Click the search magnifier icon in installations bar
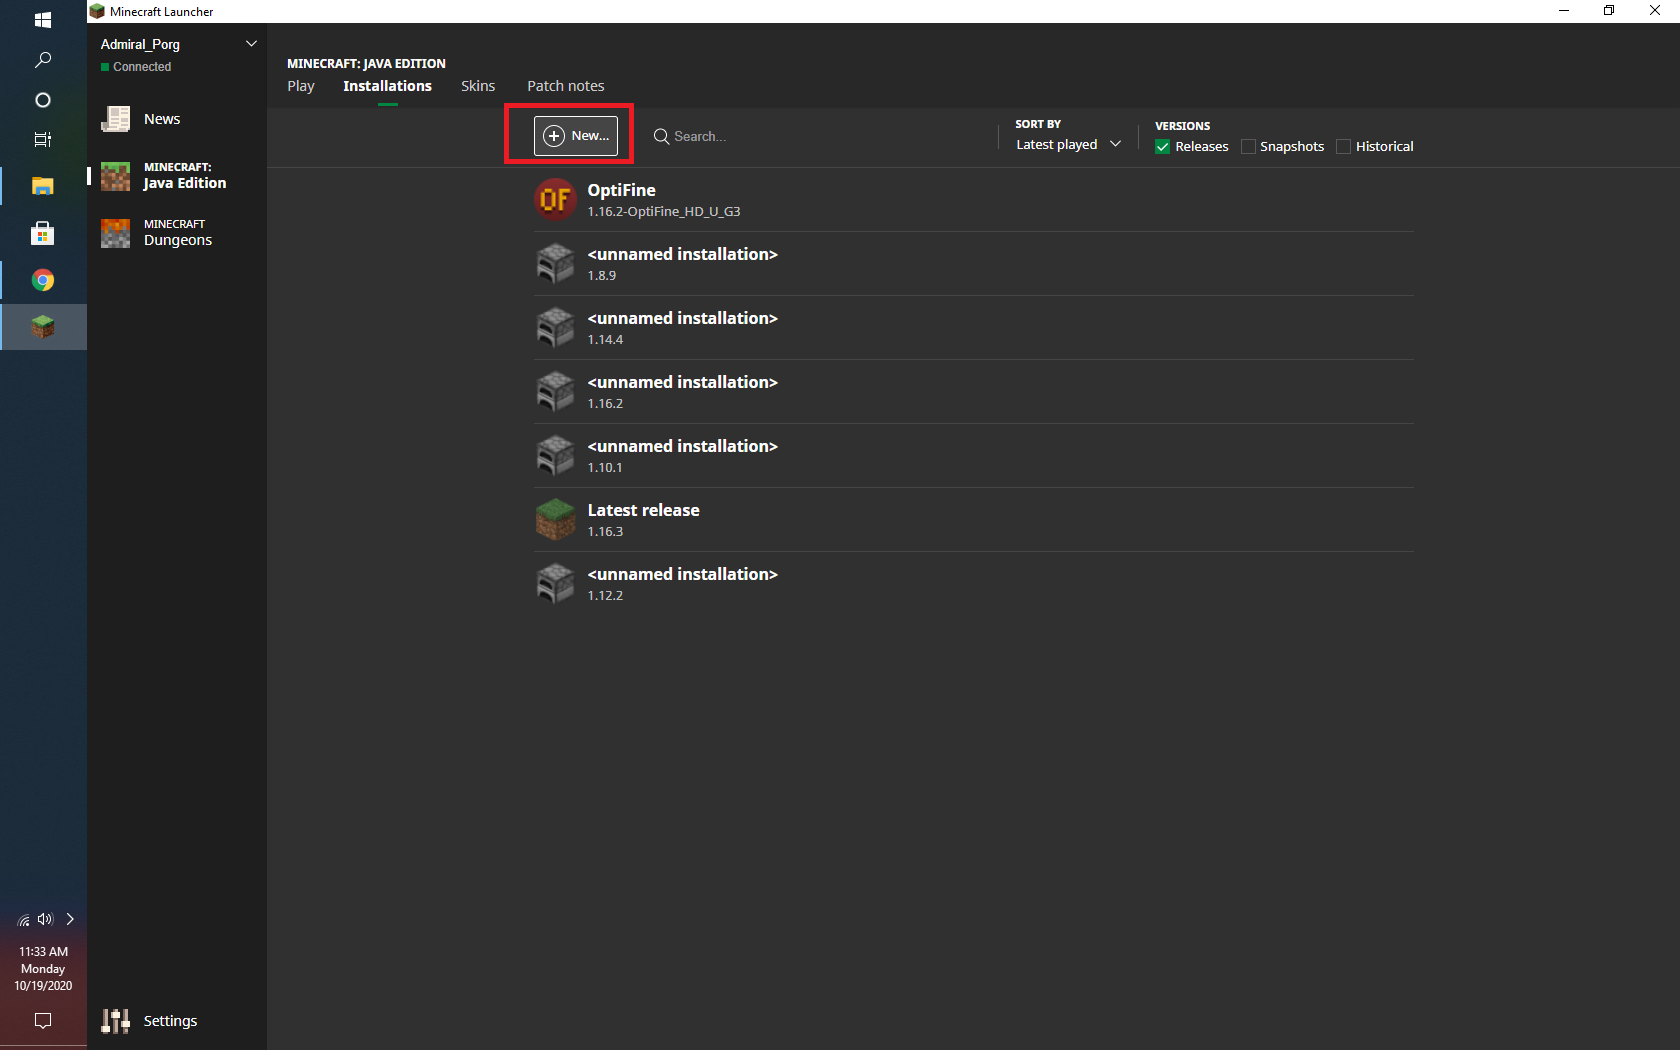Image resolution: width=1680 pixels, height=1050 pixels. tap(661, 136)
